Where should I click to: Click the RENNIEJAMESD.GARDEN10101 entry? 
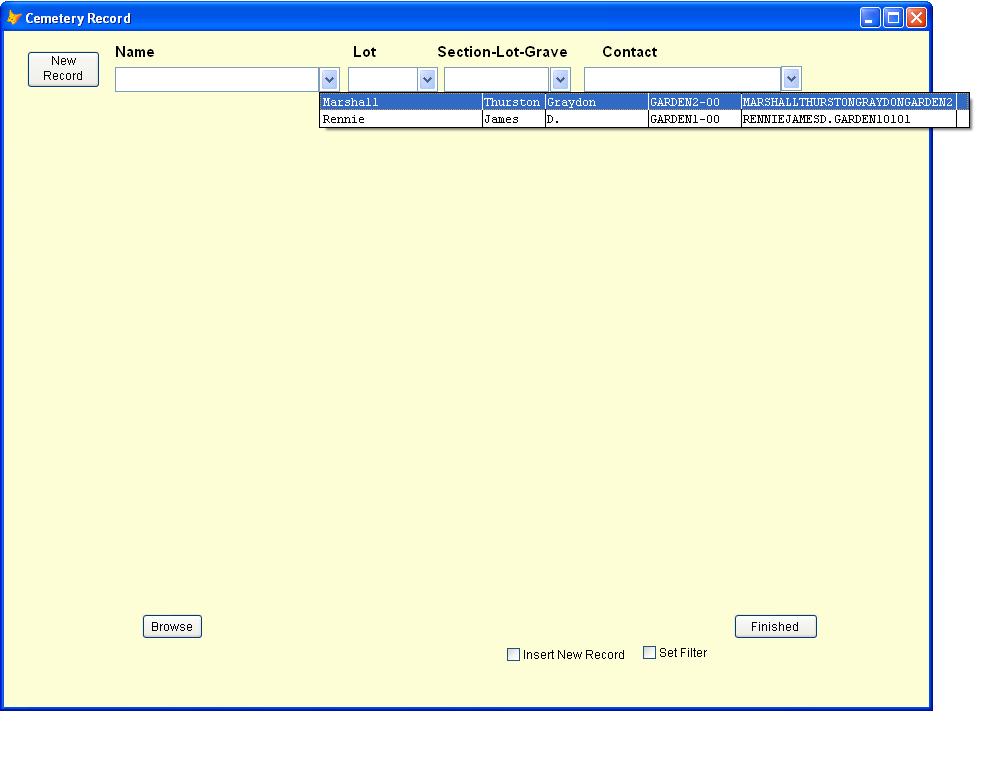point(848,119)
